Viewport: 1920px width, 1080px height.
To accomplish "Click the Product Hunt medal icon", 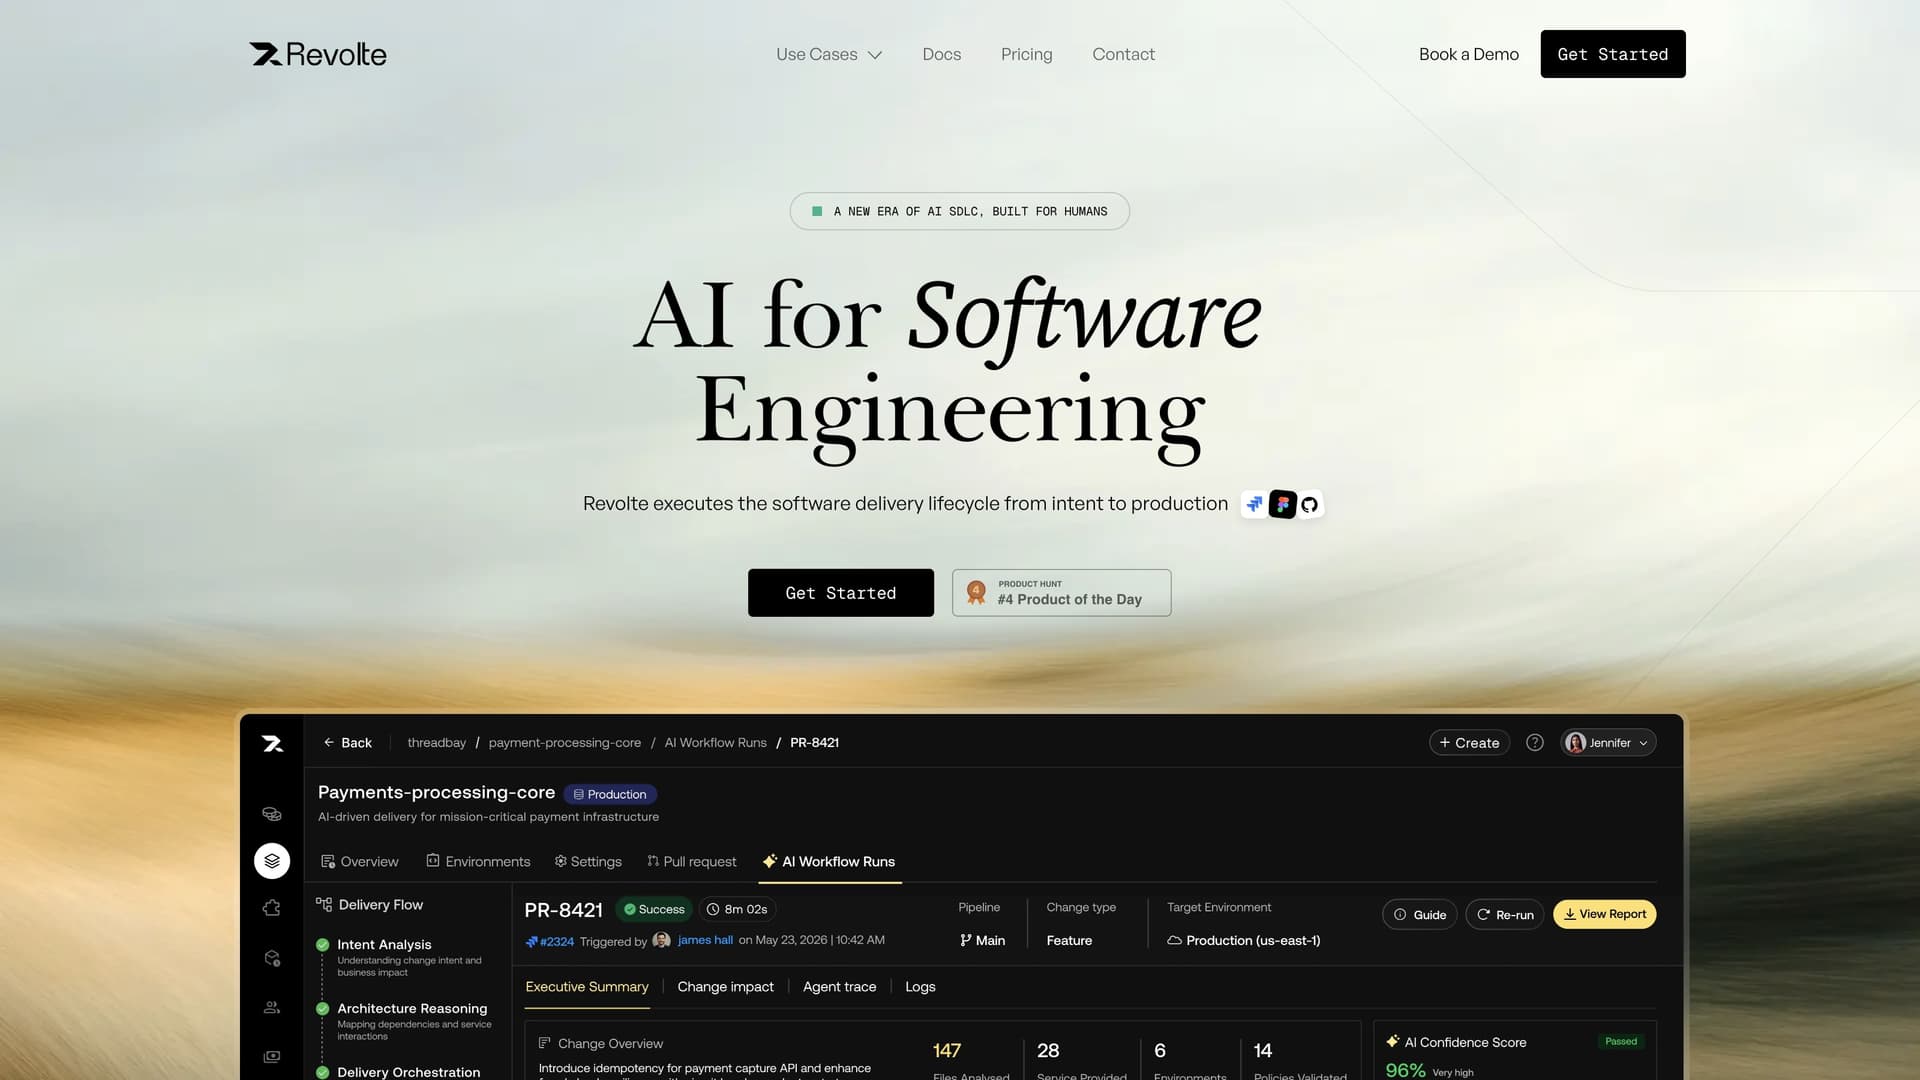I will 976,593.
